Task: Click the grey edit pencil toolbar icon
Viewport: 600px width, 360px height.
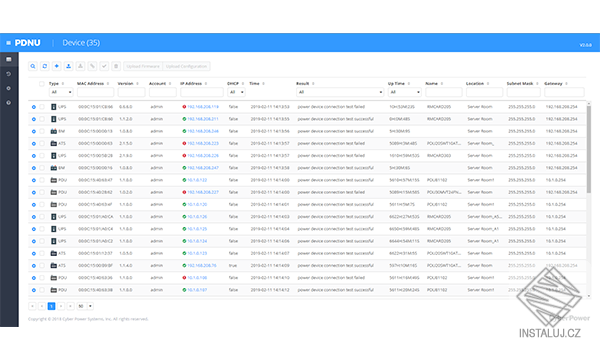Action: 92,66
